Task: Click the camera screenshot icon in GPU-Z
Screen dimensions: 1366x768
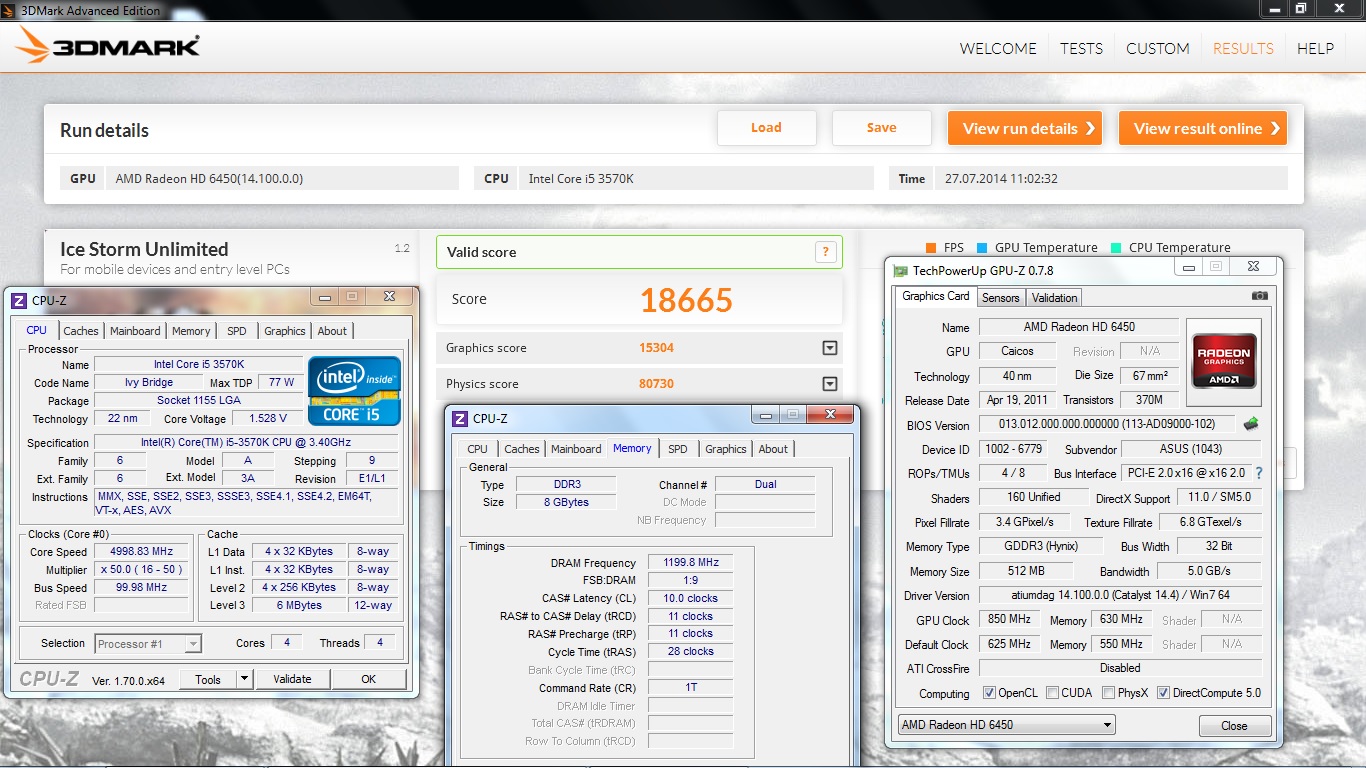Action: (1259, 296)
